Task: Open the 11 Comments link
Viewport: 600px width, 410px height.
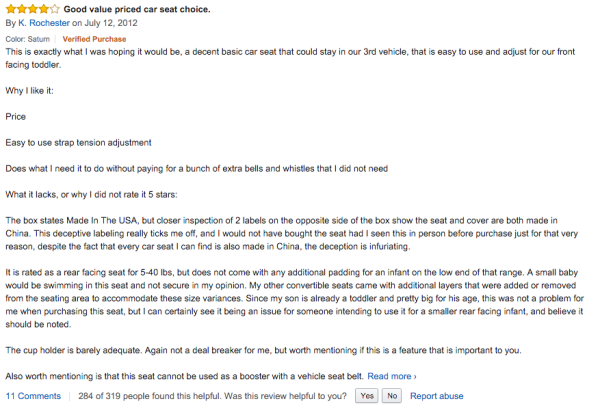Action: pos(33,396)
